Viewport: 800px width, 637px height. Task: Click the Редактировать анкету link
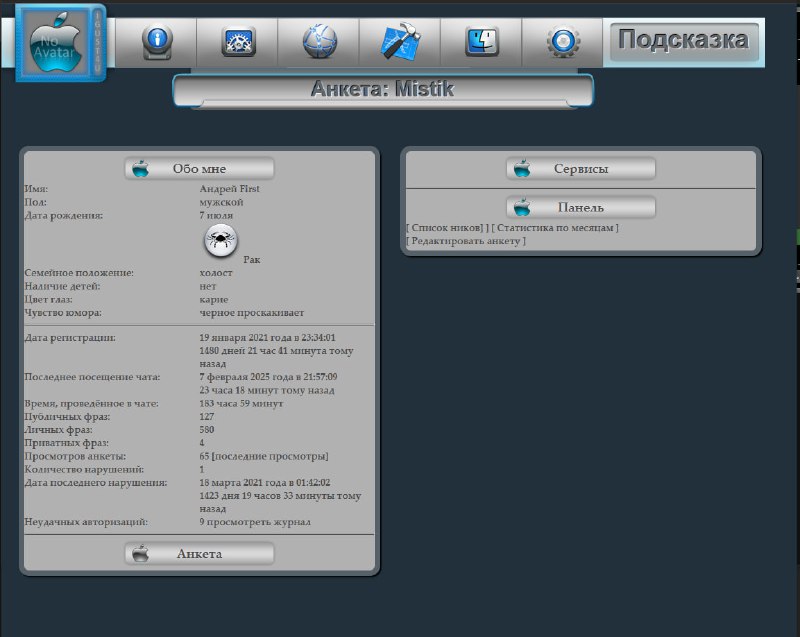(465, 241)
